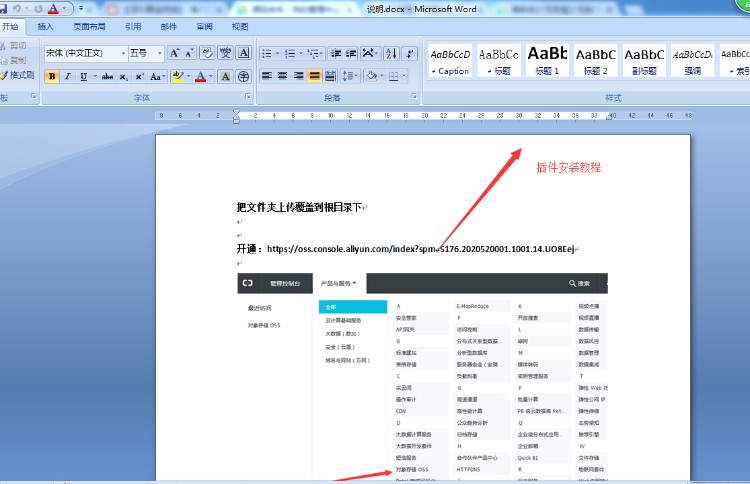Click the Grow Font icon

point(175,53)
